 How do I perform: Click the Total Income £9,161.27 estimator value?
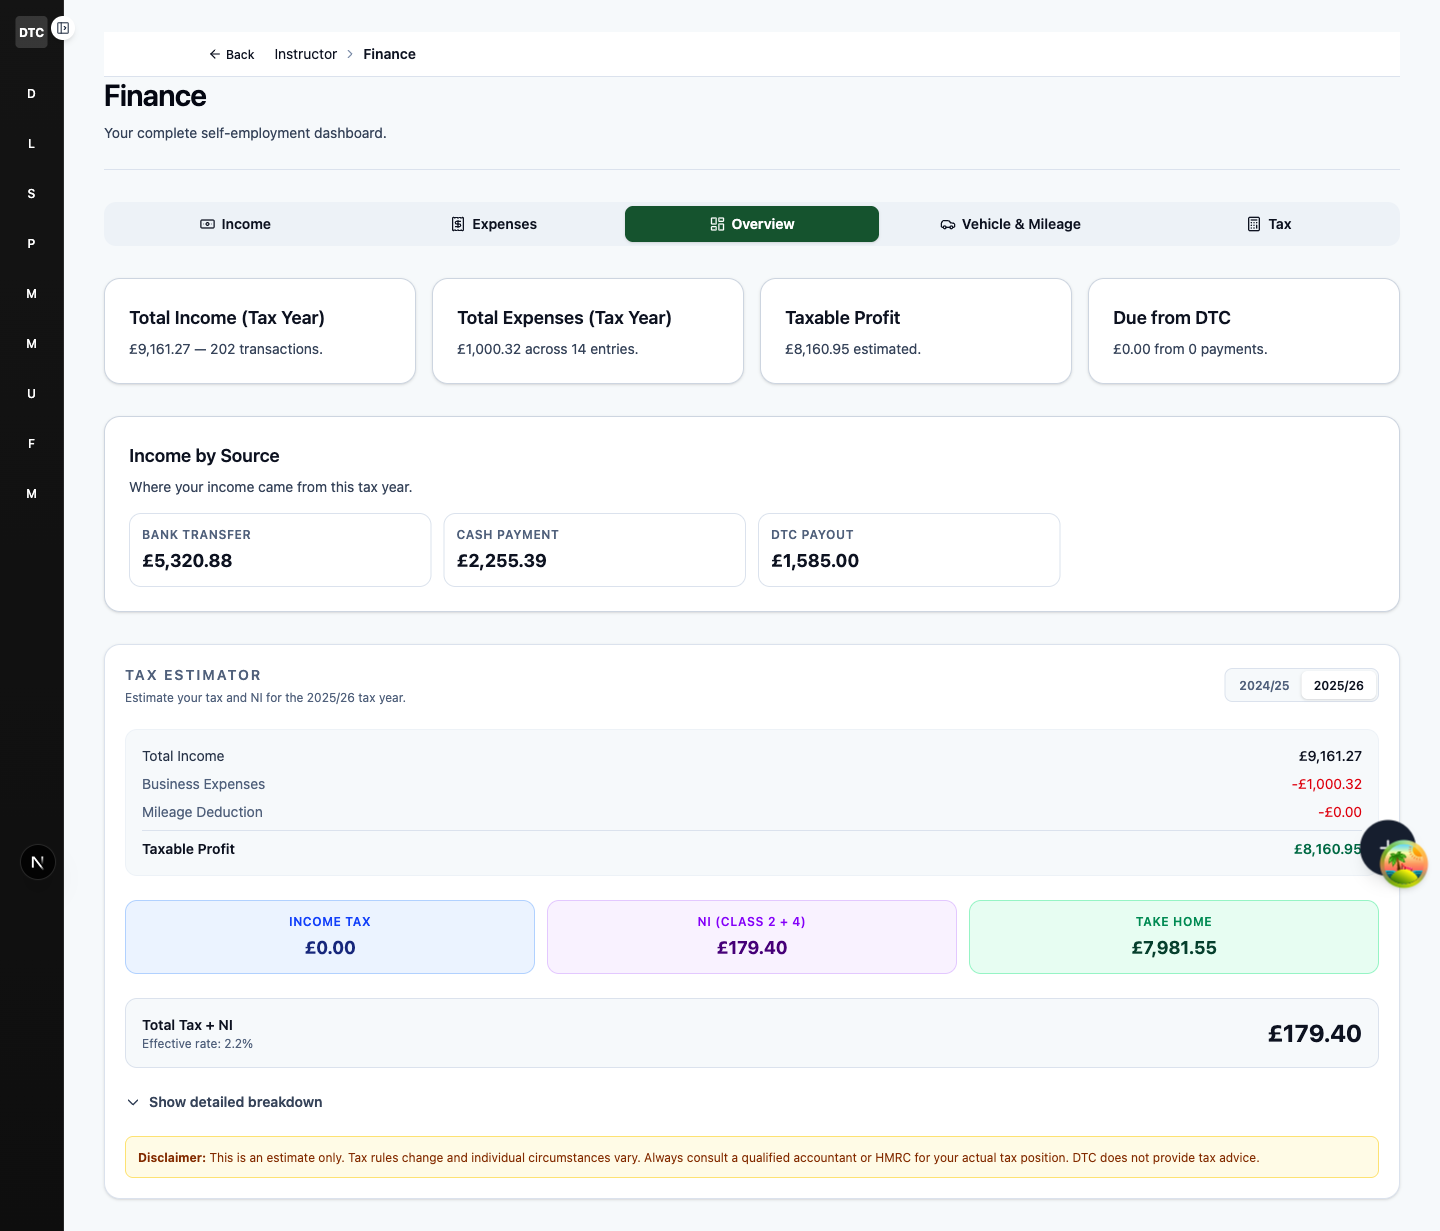[x=1330, y=756]
